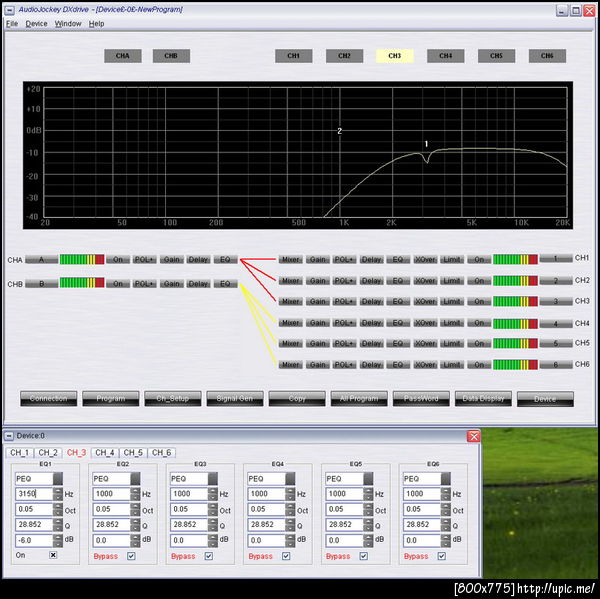Open the CHA Gain block
The image size is (600, 599).
[x=171, y=260]
